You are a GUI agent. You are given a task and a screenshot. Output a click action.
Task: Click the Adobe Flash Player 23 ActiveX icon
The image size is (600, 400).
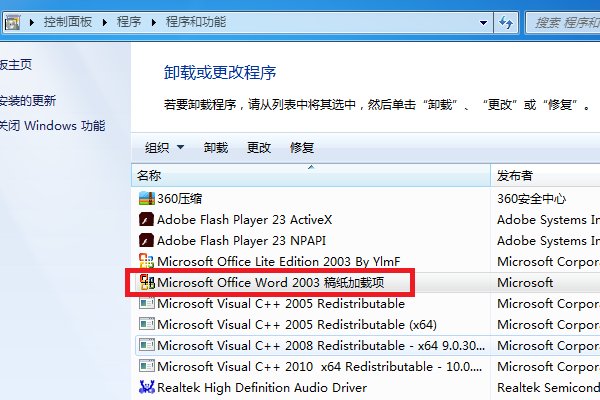(x=146, y=219)
